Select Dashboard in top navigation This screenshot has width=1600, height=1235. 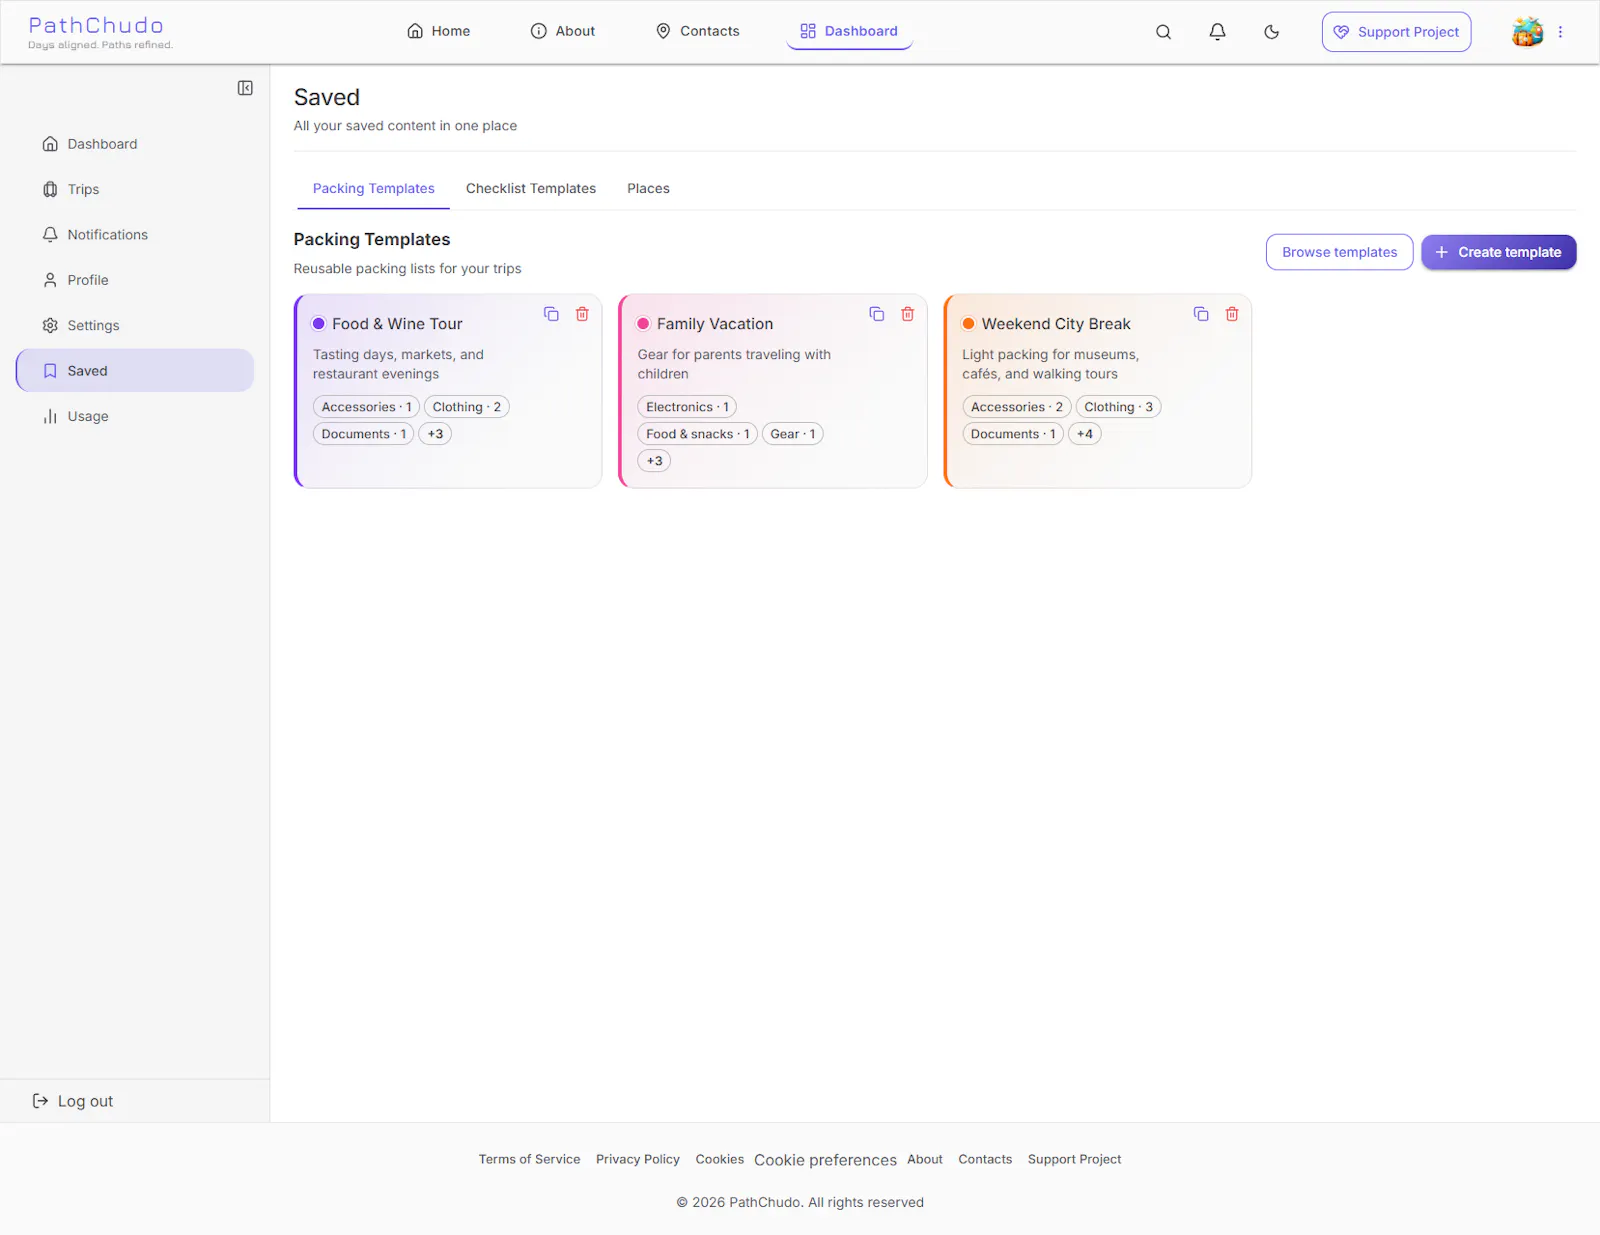849,31
